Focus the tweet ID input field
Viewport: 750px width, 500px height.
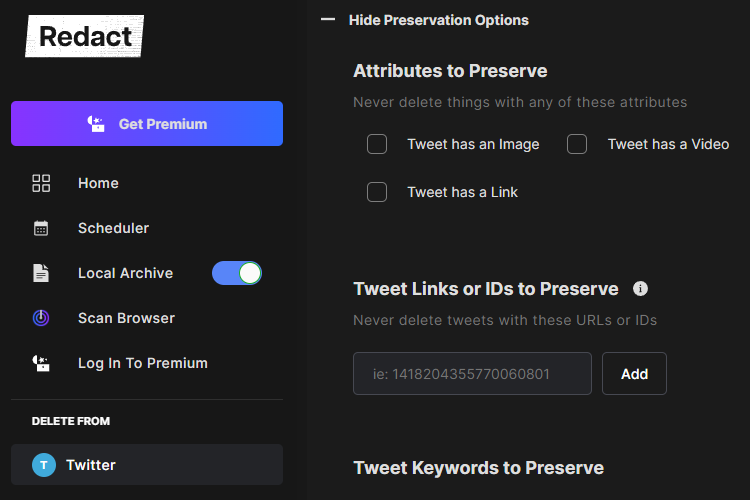tap(472, 374)
